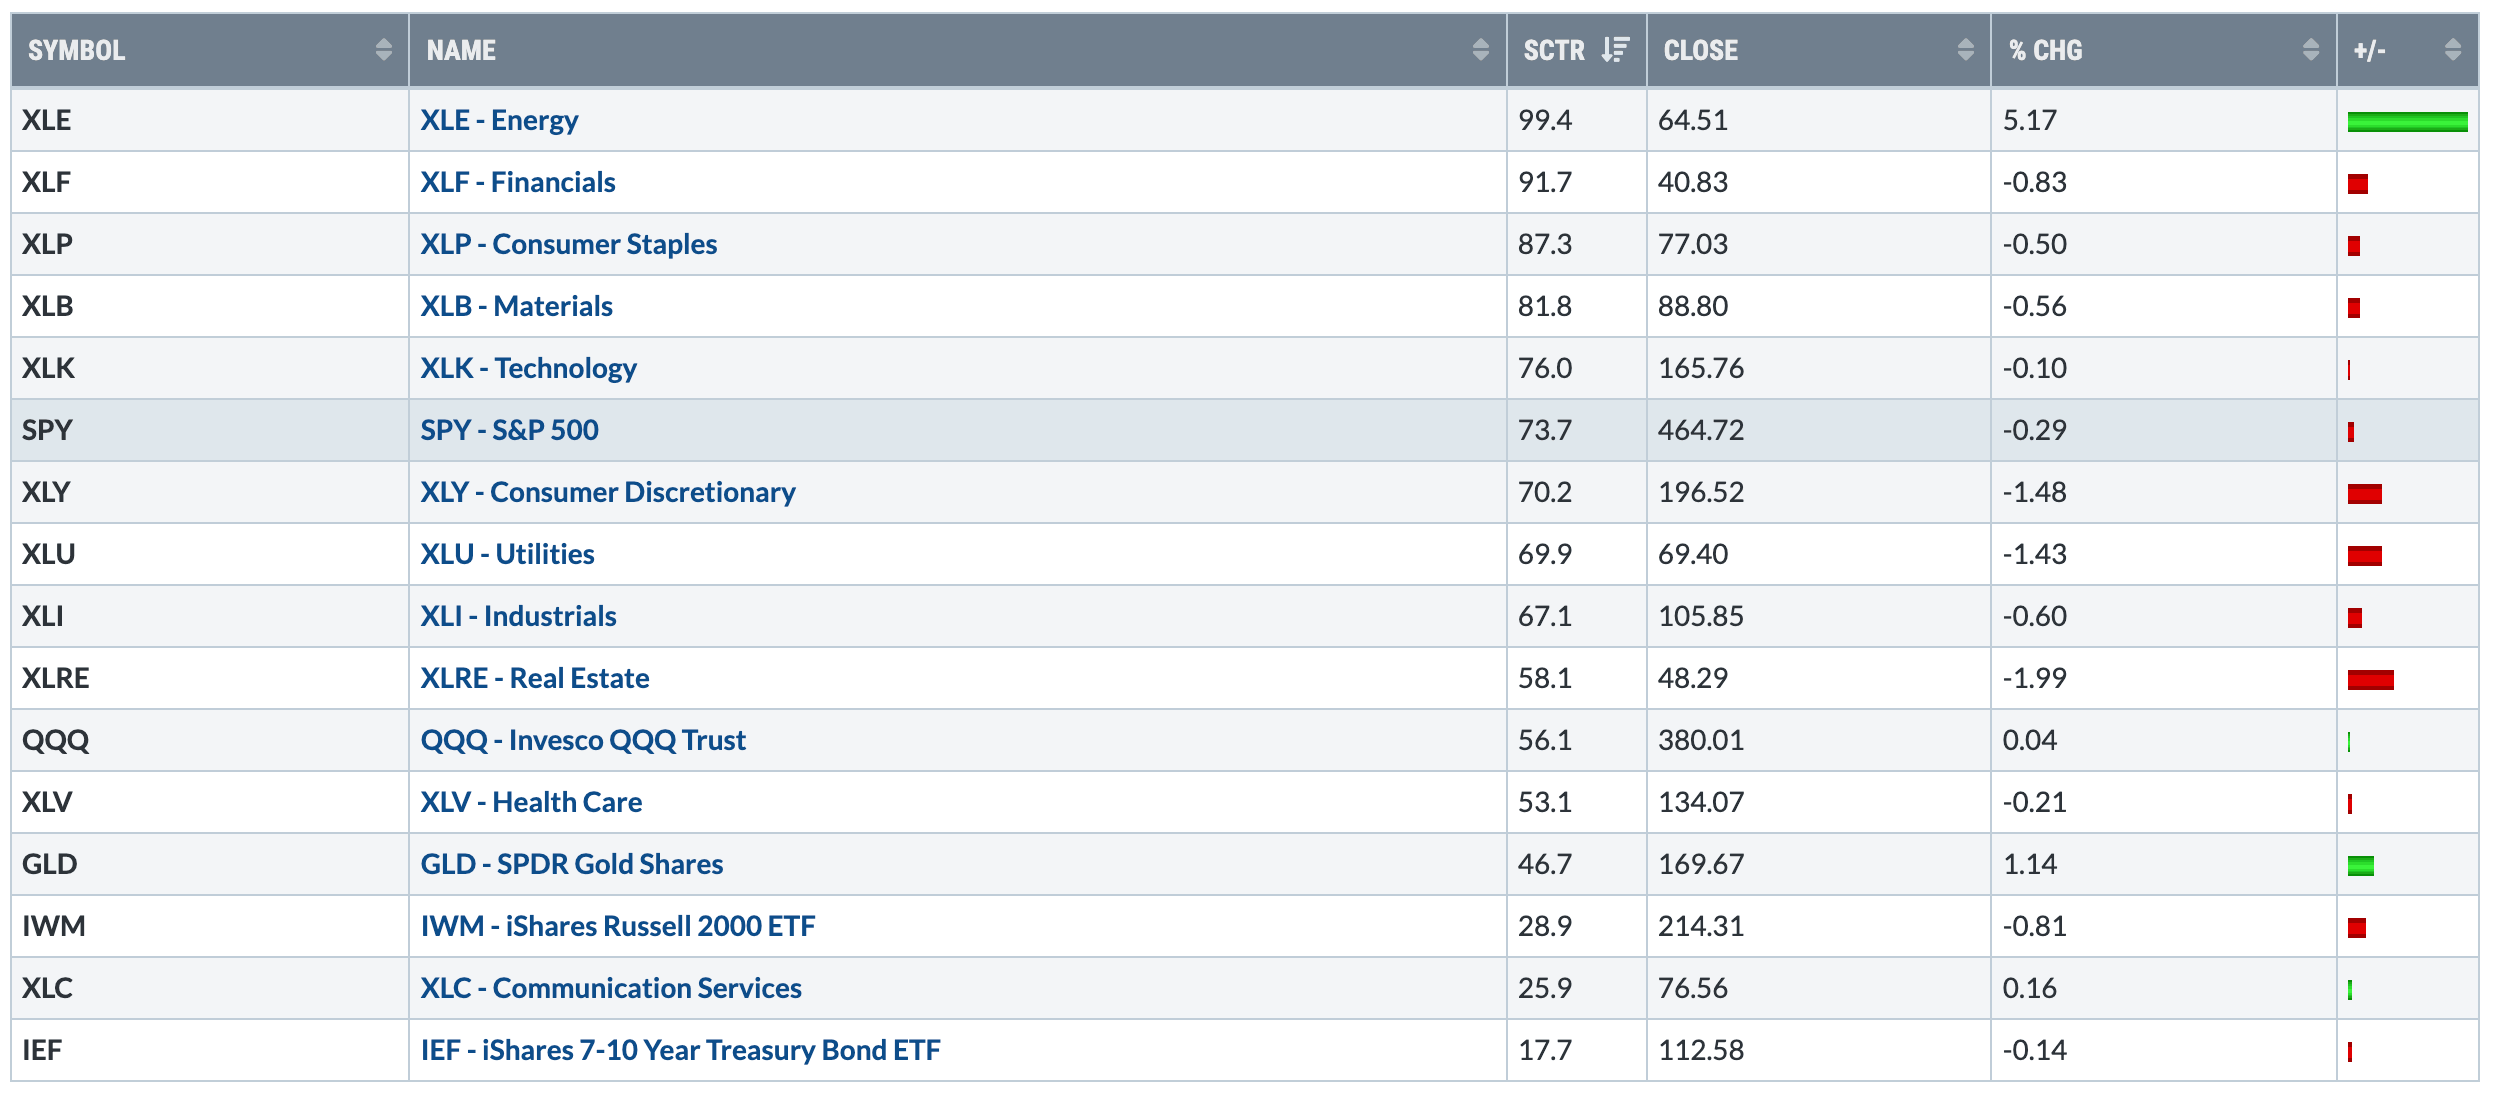The image size is (2496, 1096).
Task: Click the red XLRE change bar
Action: pyautogui.click(x=2370, y=680)
